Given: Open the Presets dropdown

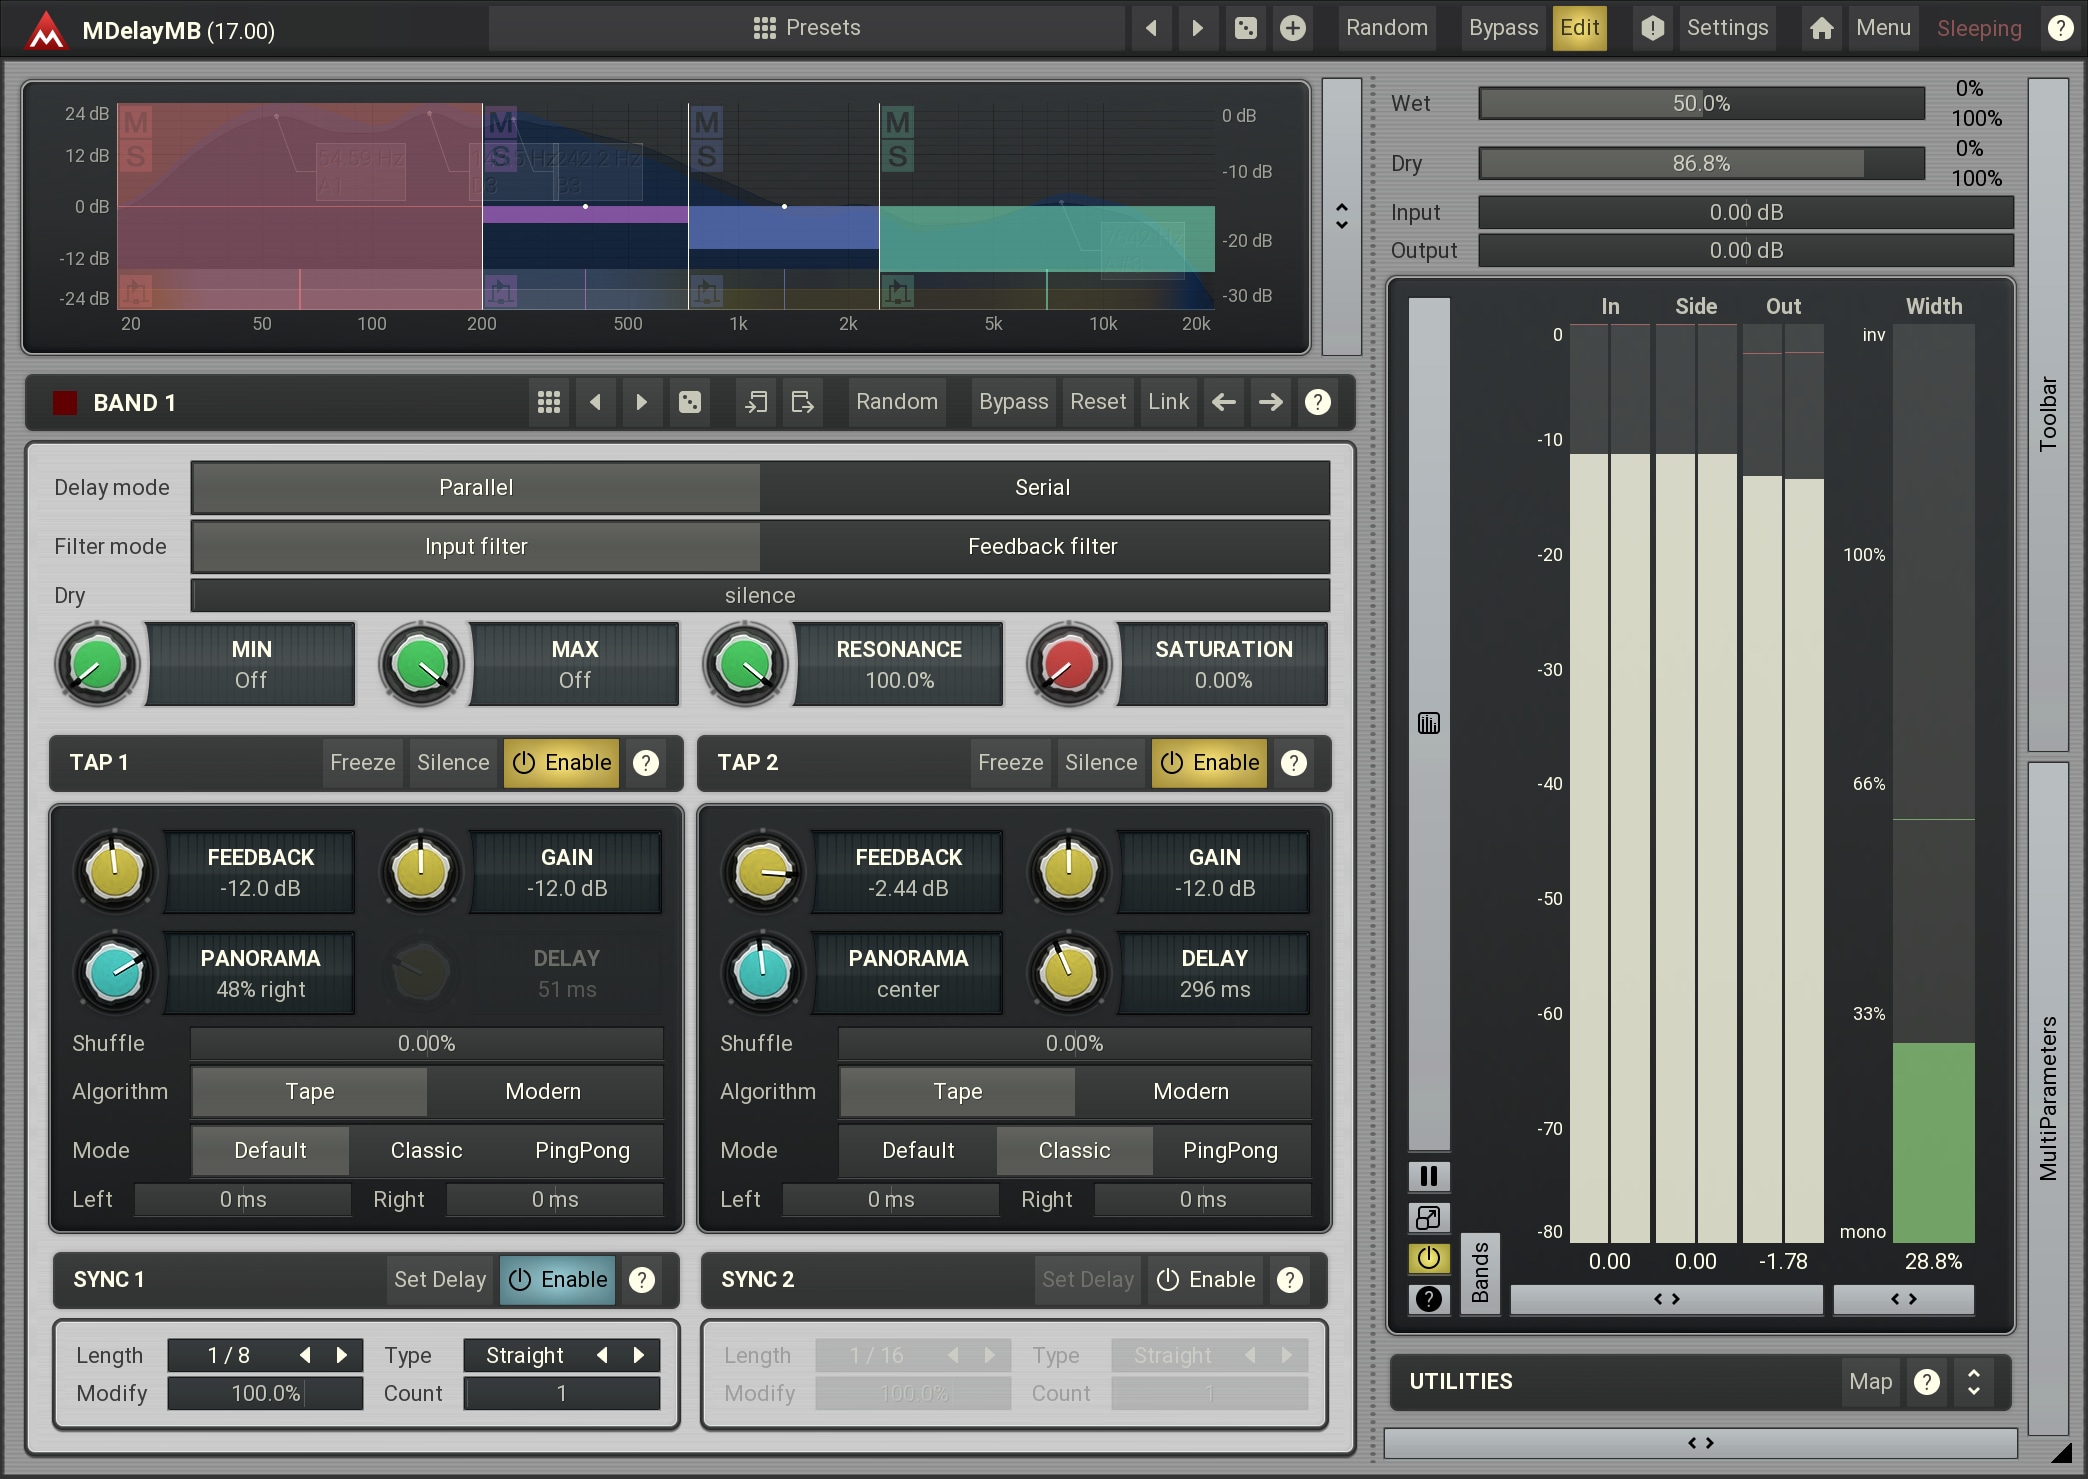Looking at the screenshot, I should [806, 28].
